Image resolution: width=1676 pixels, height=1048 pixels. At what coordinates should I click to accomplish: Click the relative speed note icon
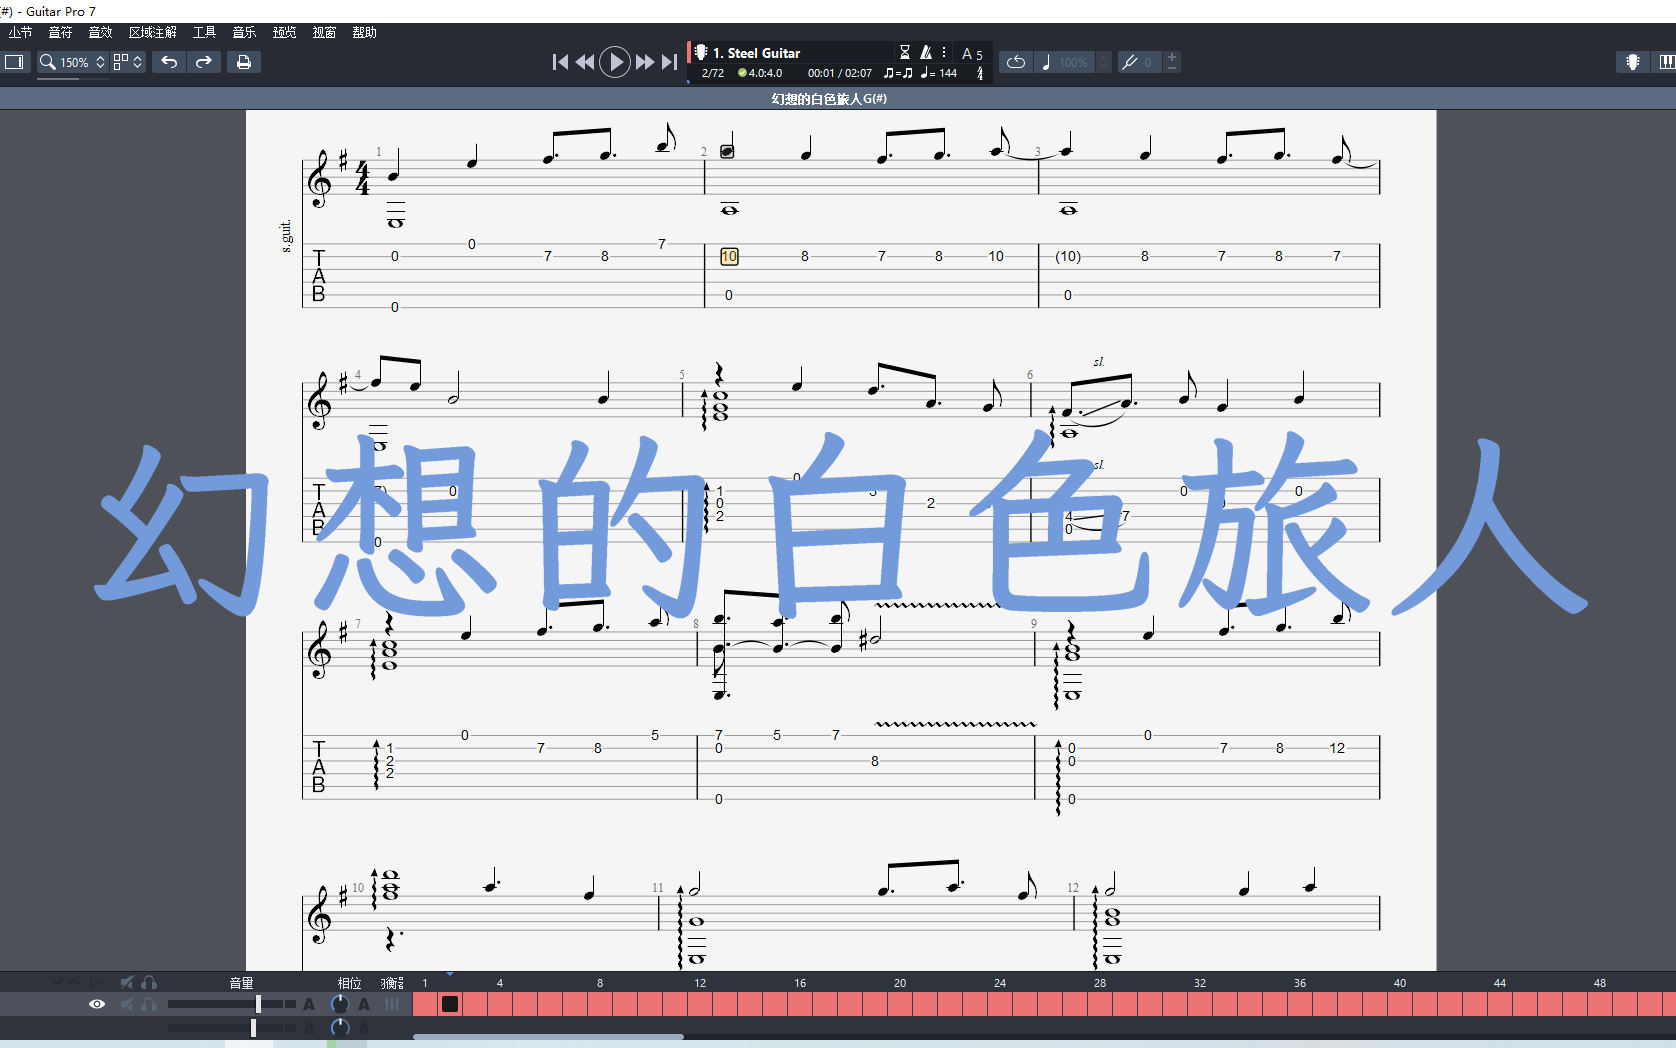1046,62
